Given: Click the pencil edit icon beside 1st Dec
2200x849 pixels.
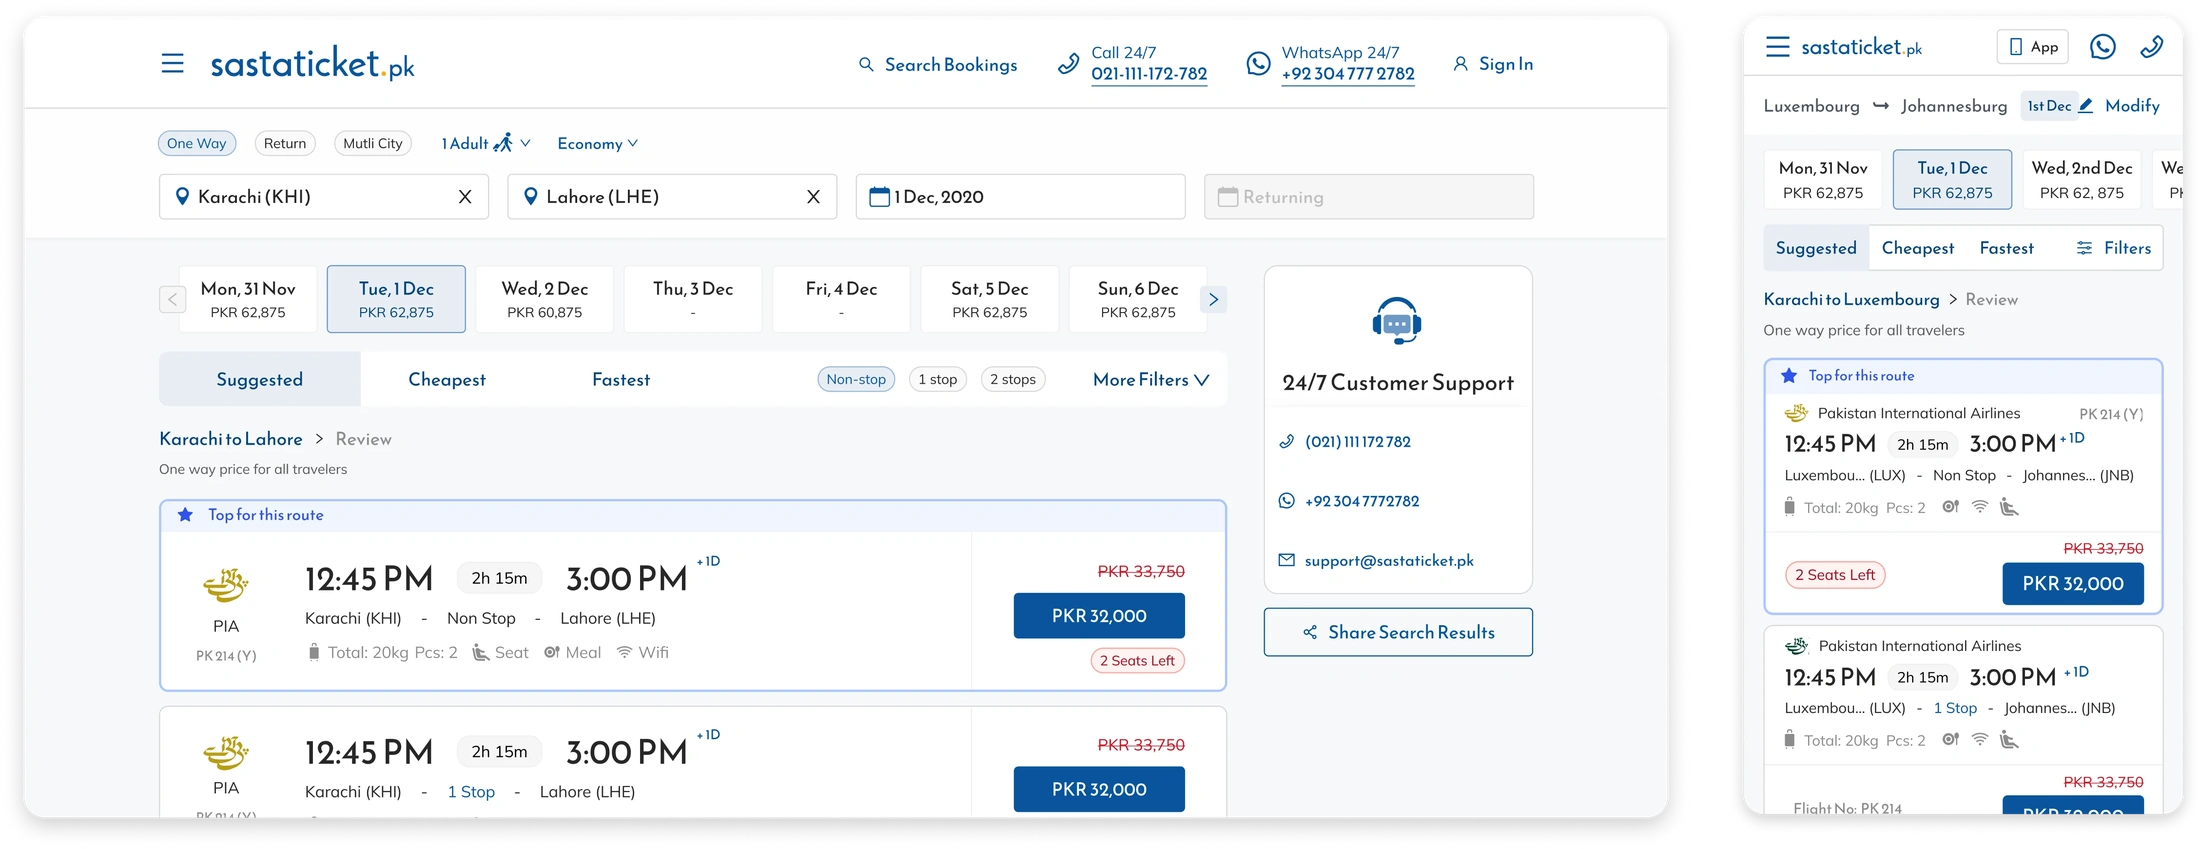Looking at the screenshot, I should (2086, 105).
